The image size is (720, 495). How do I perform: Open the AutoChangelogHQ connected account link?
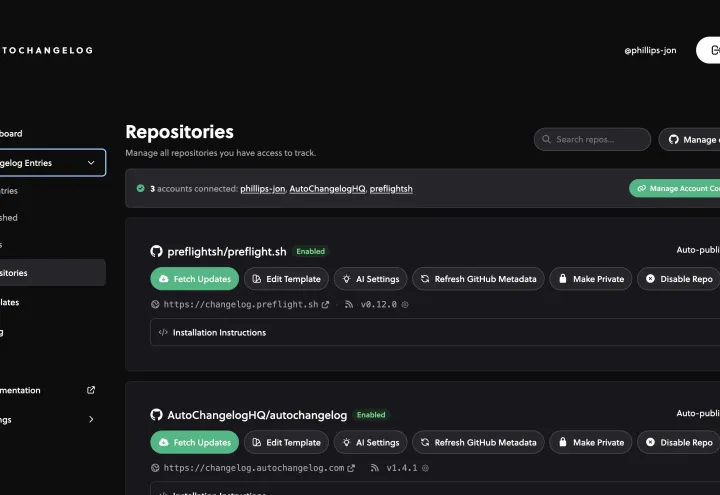pos(327,189)
